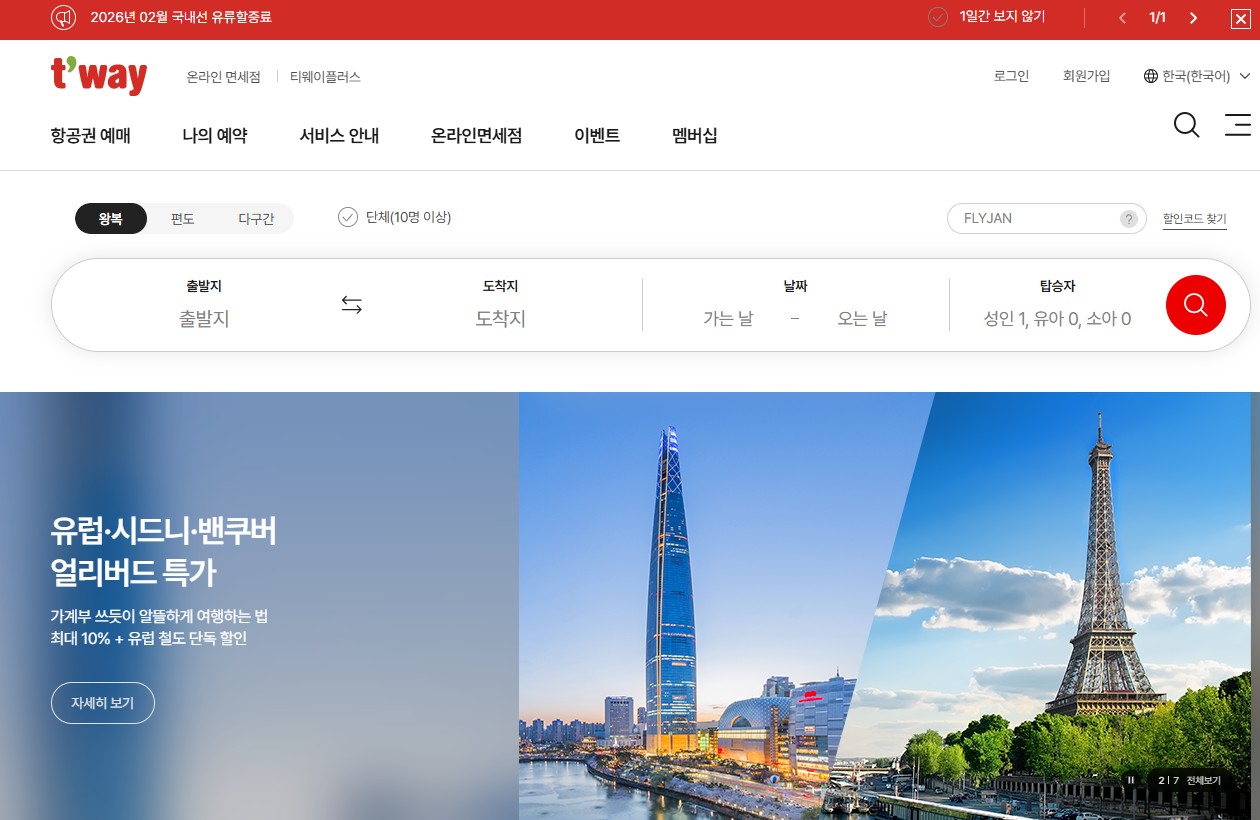Open the 가는 날 date picker
This screenshot has height=820, width=1260.
[729, 318]
